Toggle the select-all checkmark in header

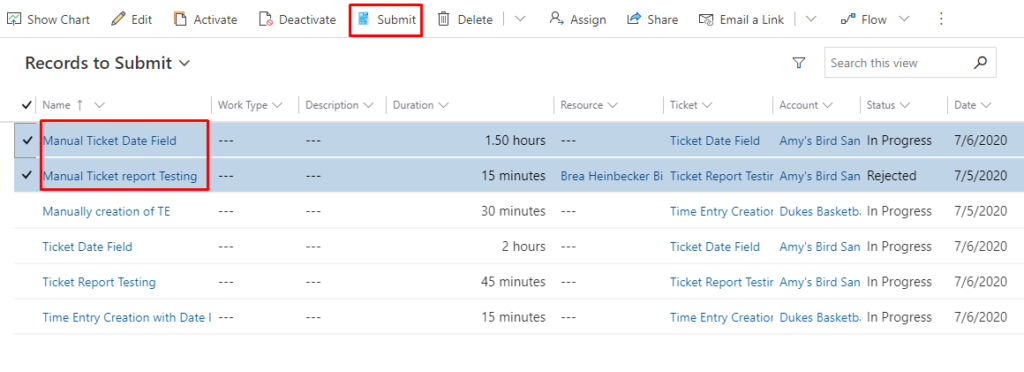(27, 104)
